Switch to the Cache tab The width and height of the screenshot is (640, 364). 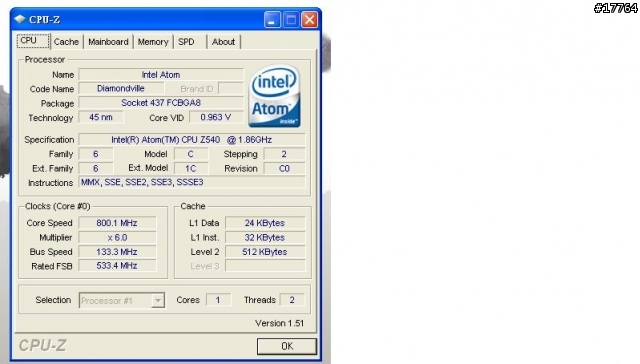(x=66, y=42)
